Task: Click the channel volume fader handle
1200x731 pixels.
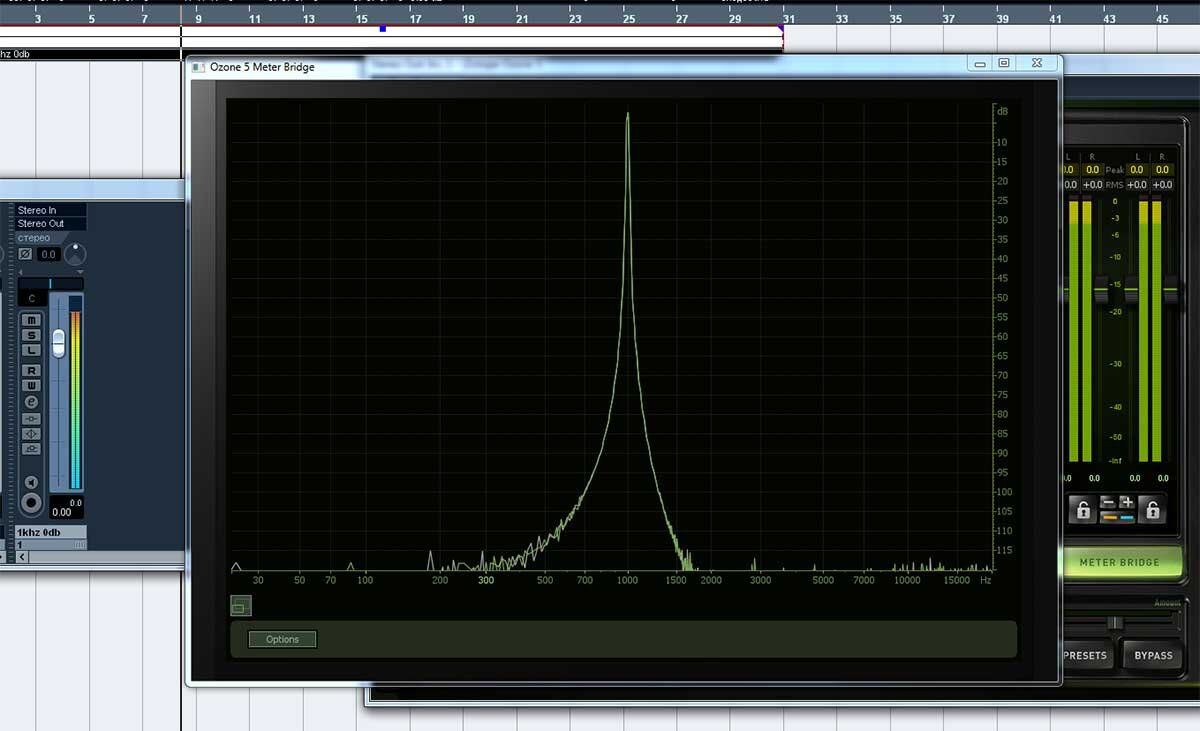Action: pyautogui.click(x=58, y=343)
